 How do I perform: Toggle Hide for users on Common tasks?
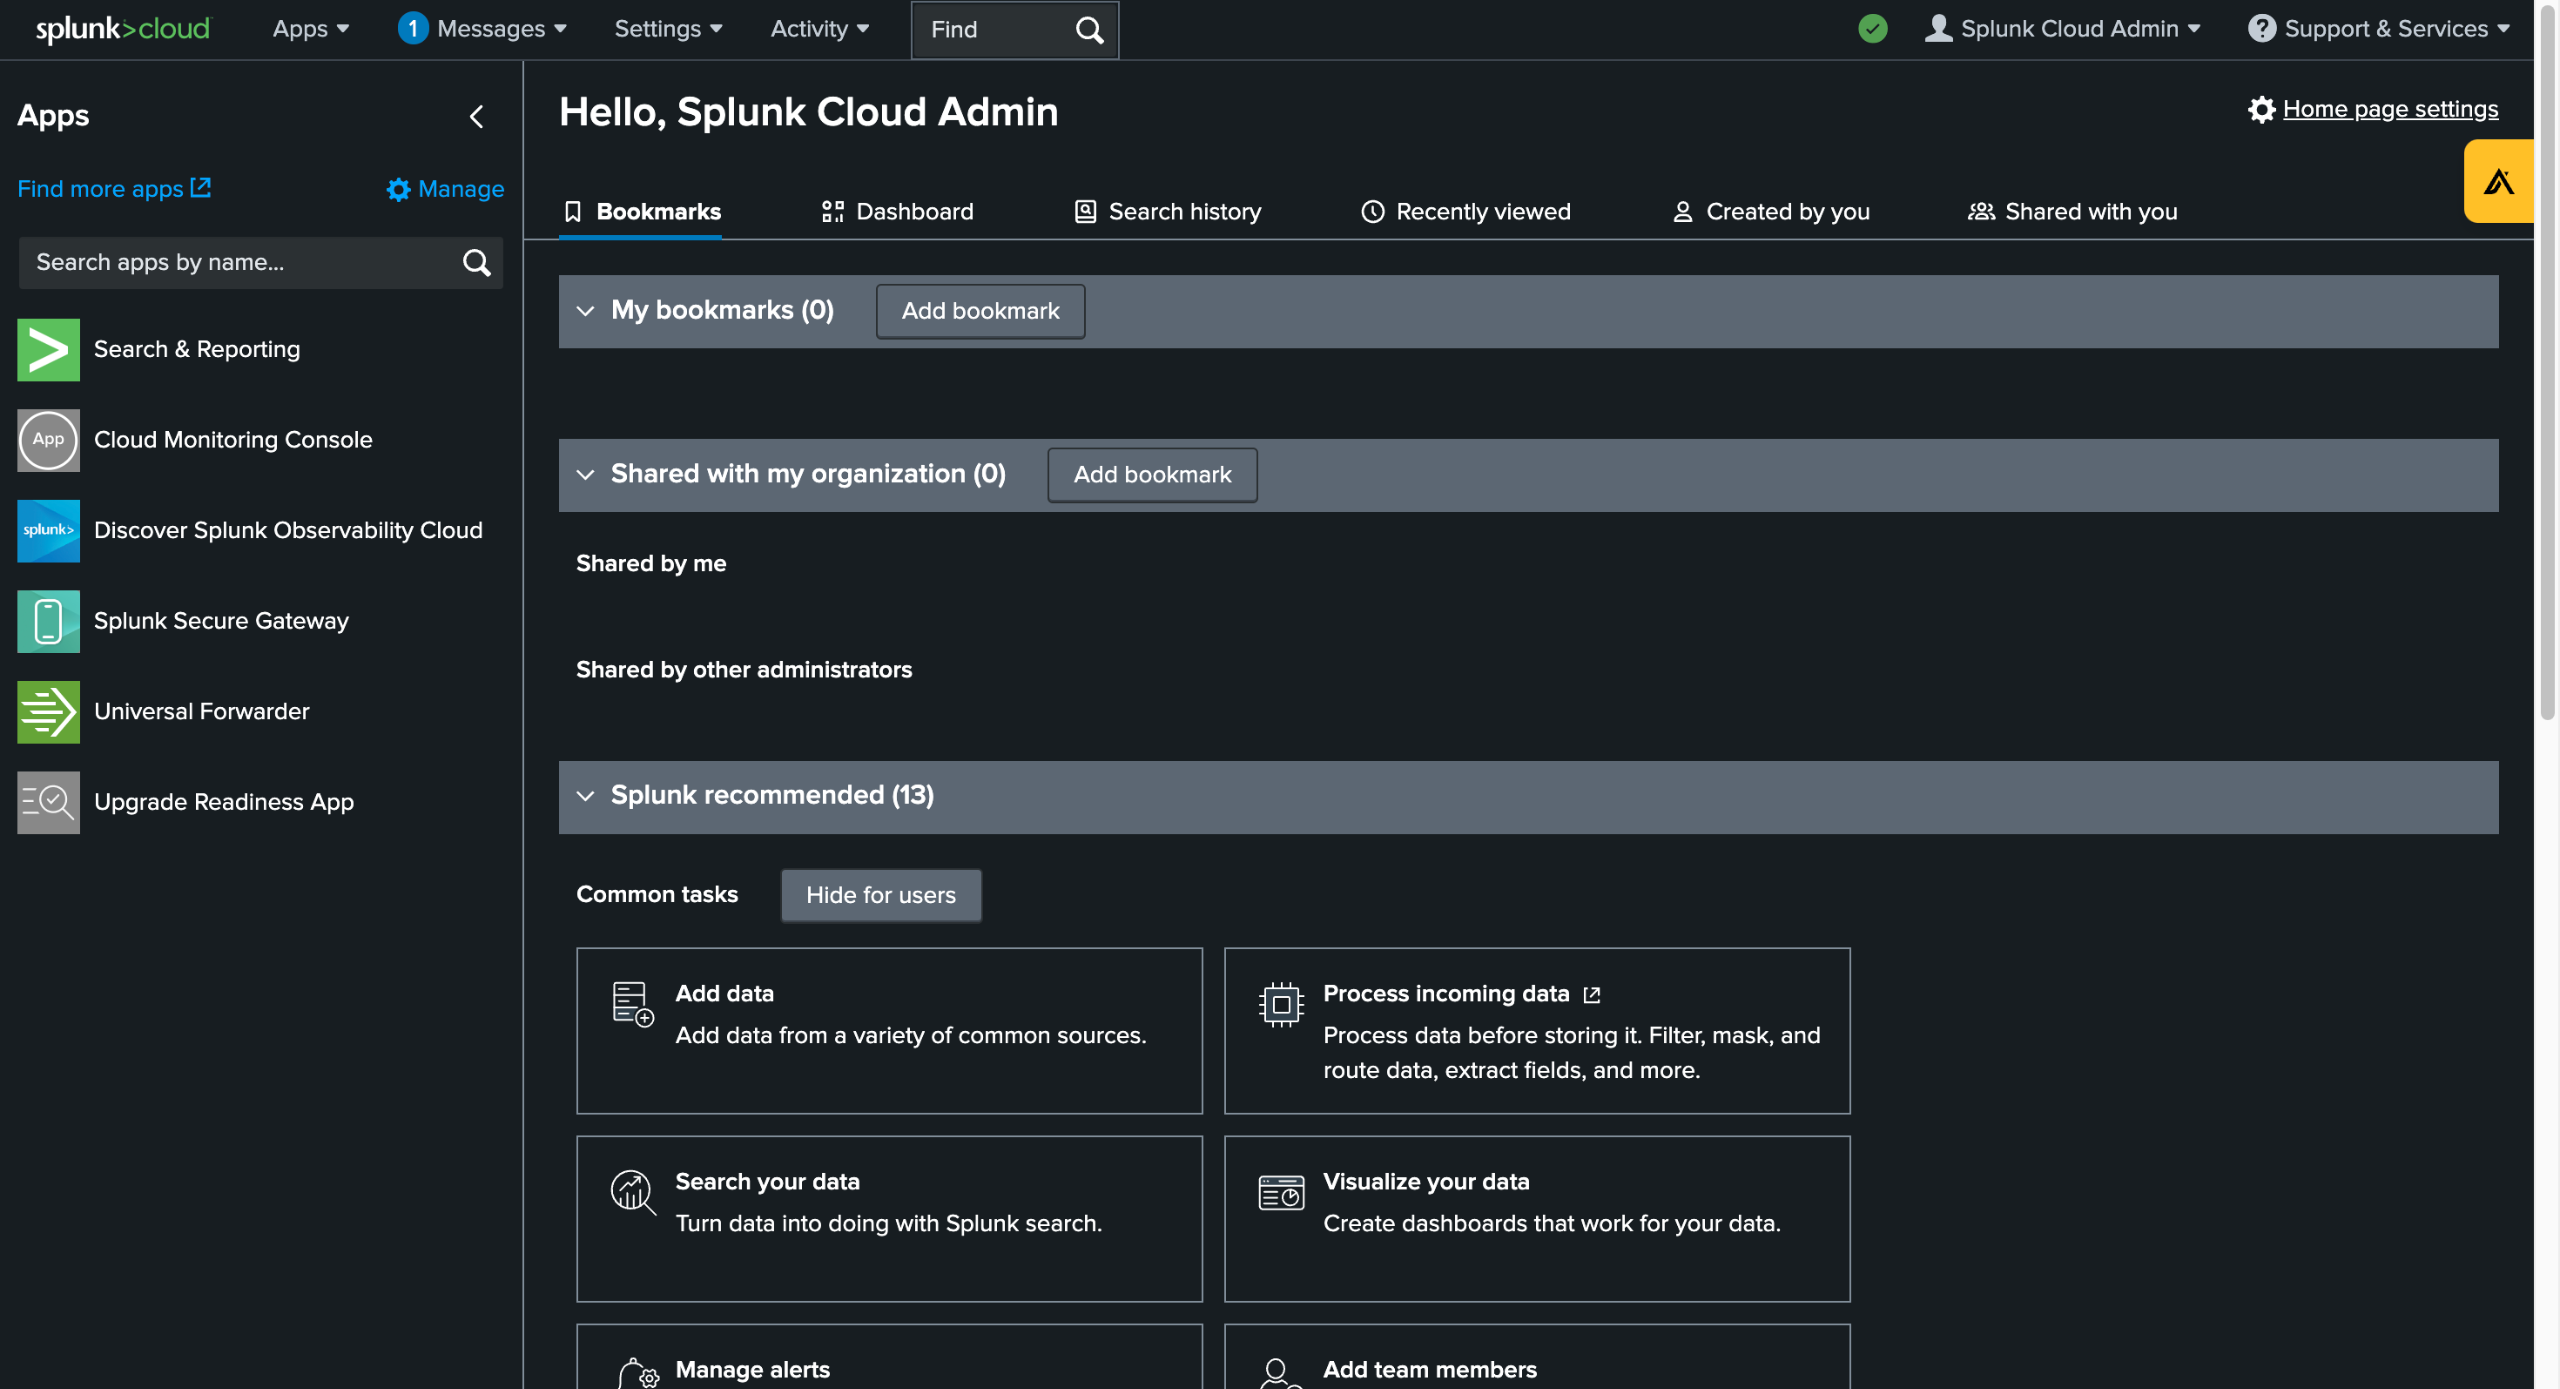pos(880,895)
